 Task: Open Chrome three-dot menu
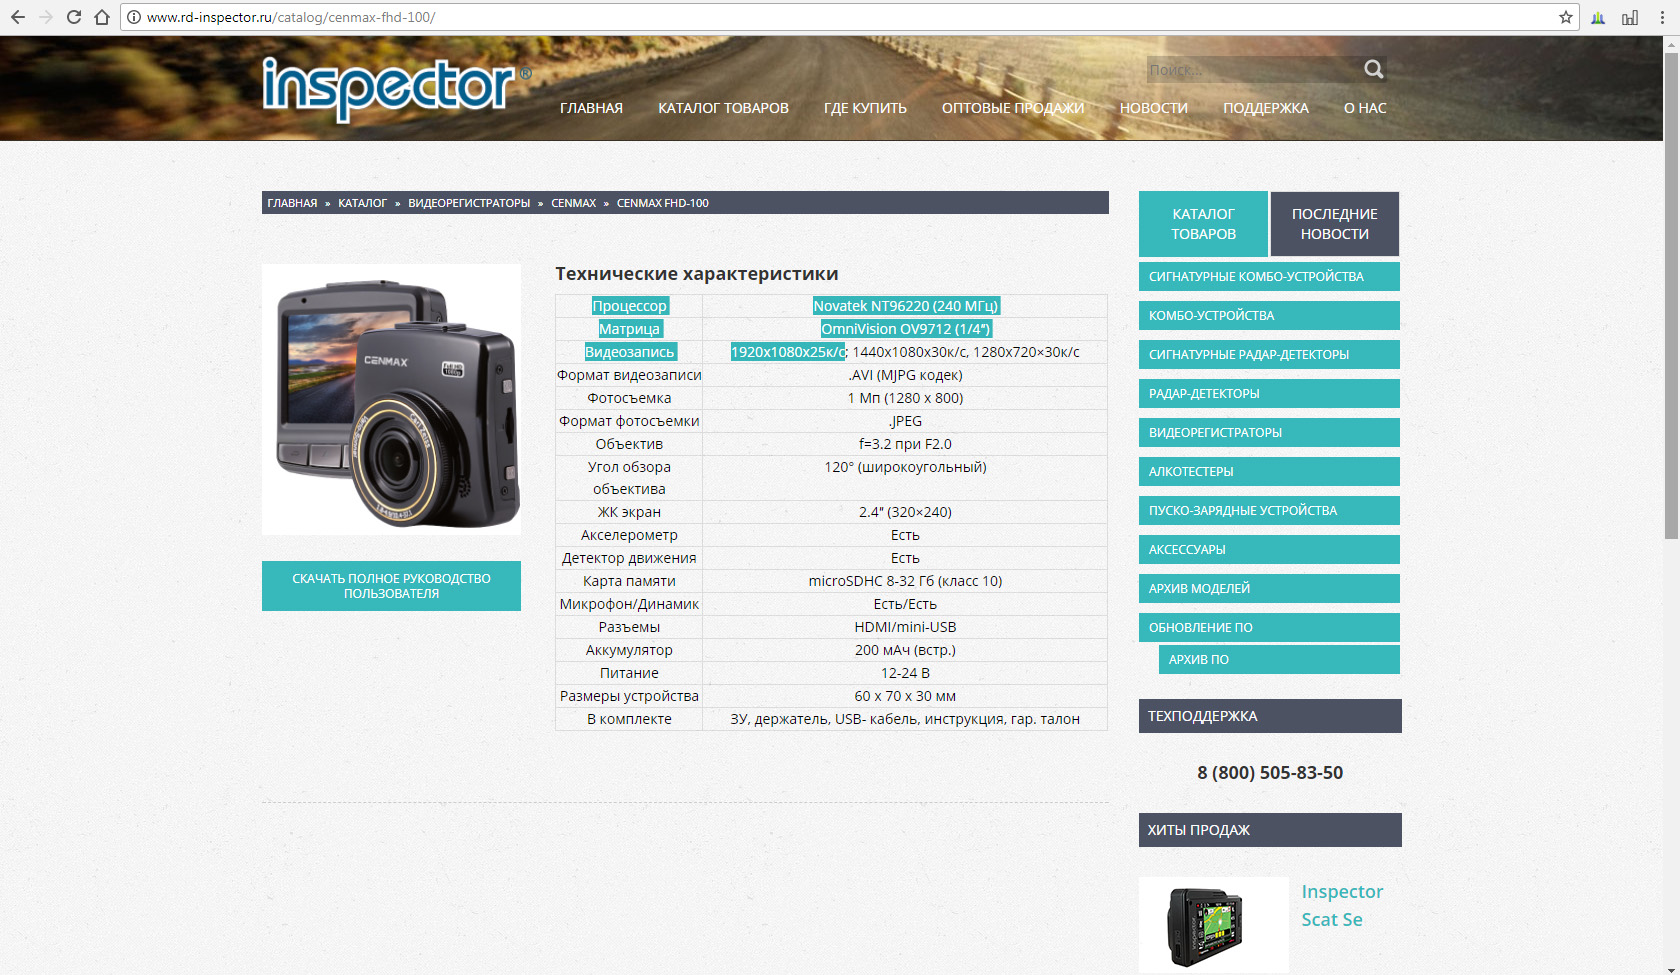click(x=1662, y=17)
